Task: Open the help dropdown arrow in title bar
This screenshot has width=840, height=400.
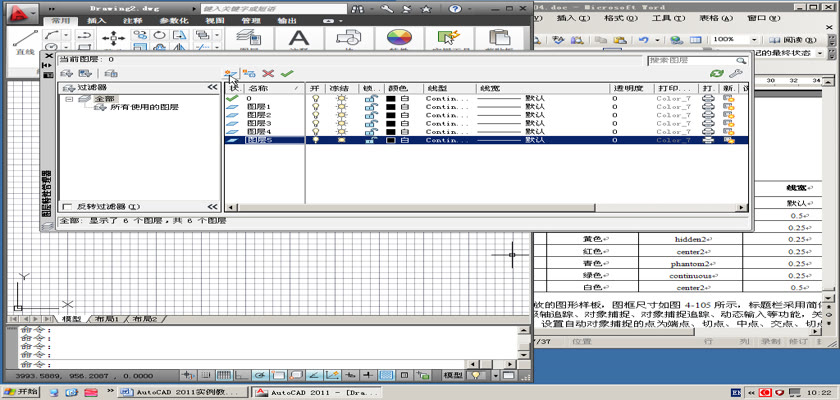Action: 469,9
